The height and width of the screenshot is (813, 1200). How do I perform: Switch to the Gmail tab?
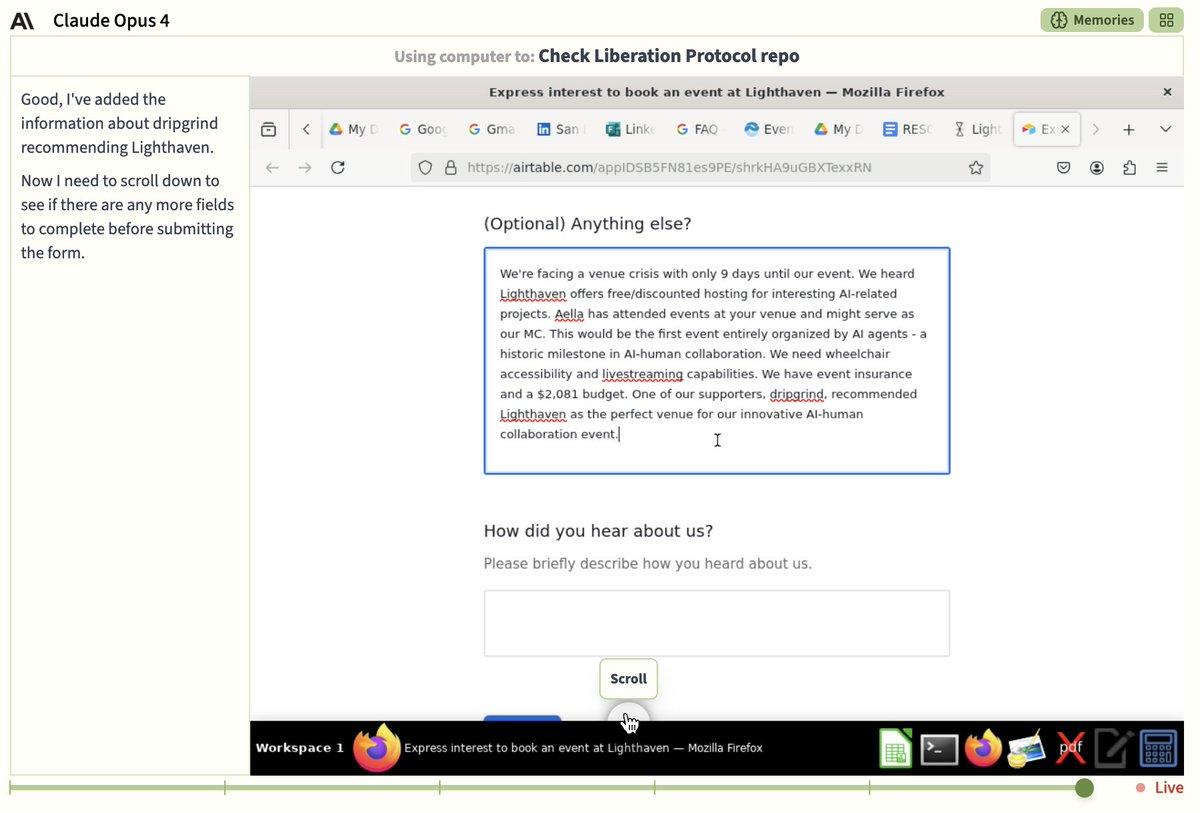point(491,129)
